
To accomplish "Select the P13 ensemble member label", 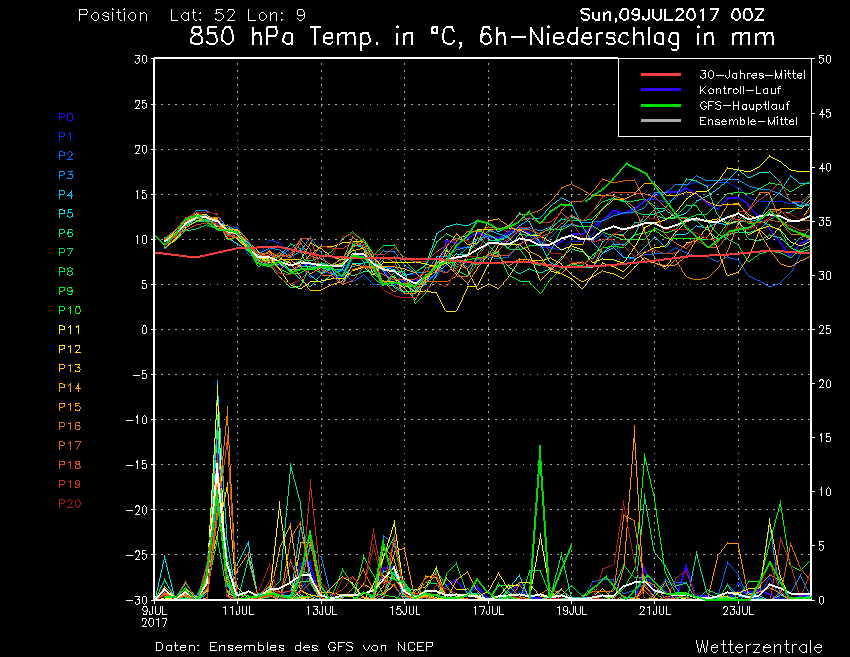I will point(69,368).
